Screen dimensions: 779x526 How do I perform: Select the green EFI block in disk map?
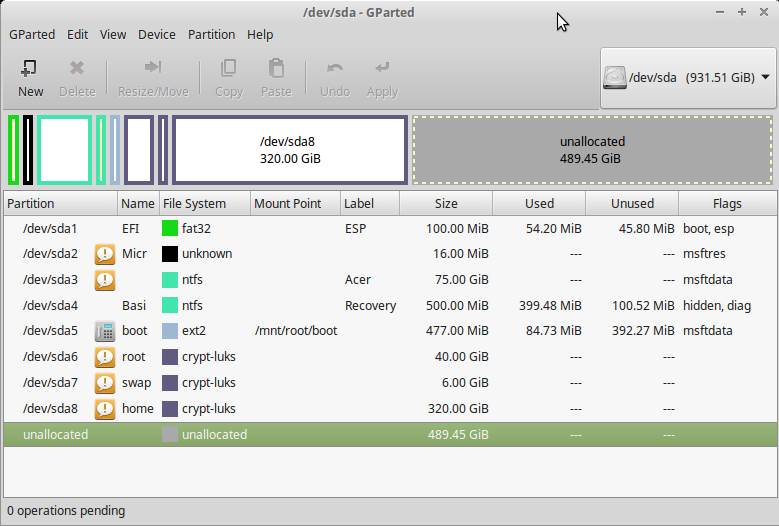pos(13,150)
